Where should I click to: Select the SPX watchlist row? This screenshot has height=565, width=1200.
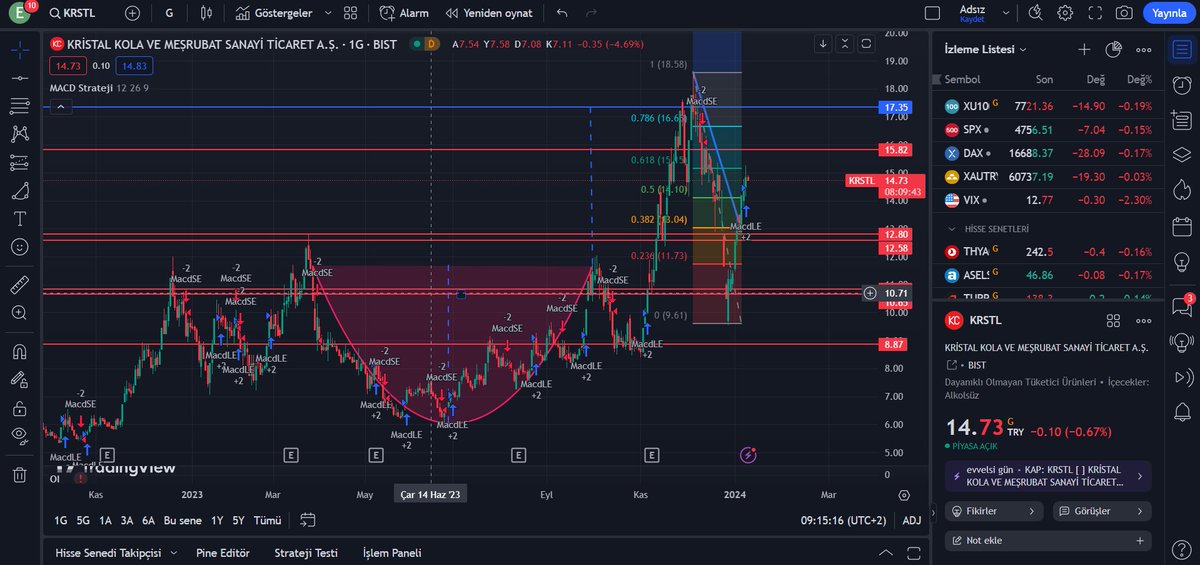(x=1047, y=129)
